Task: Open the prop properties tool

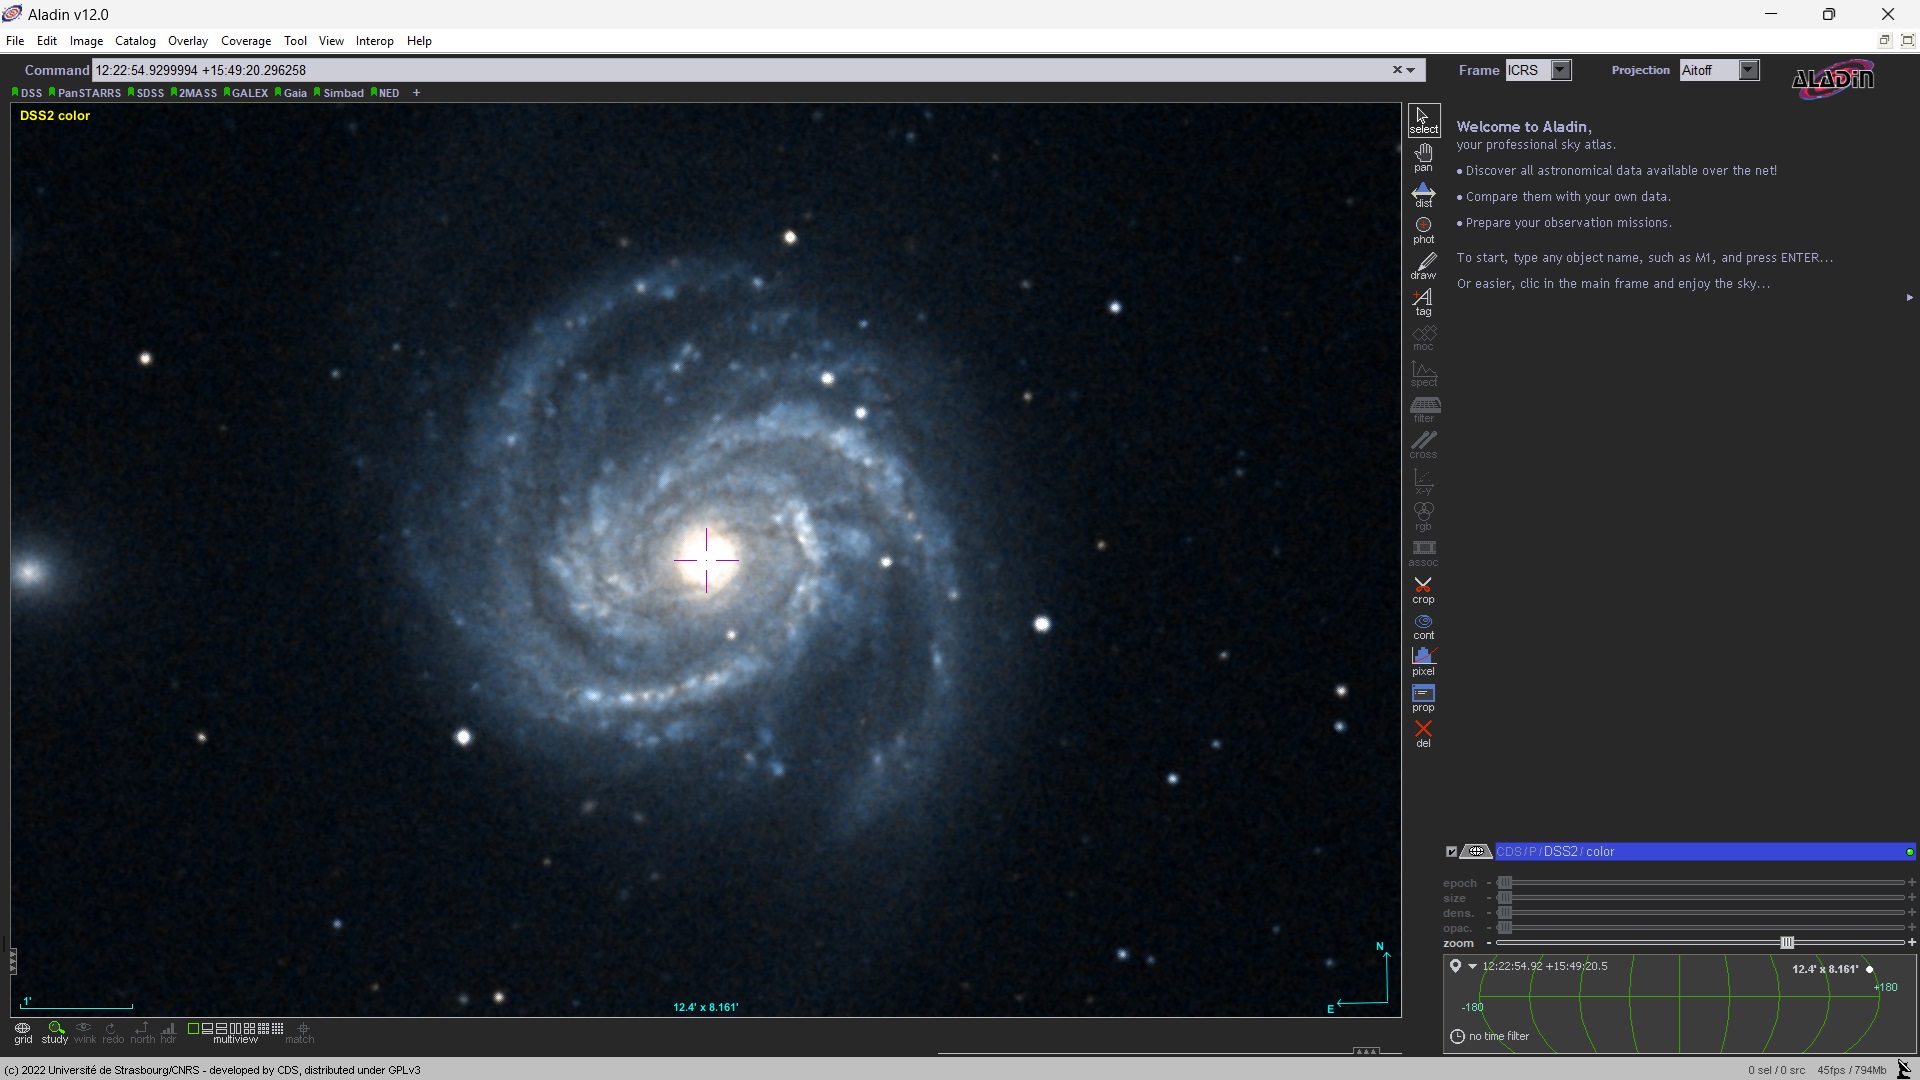Action: tap(1423, 698)
